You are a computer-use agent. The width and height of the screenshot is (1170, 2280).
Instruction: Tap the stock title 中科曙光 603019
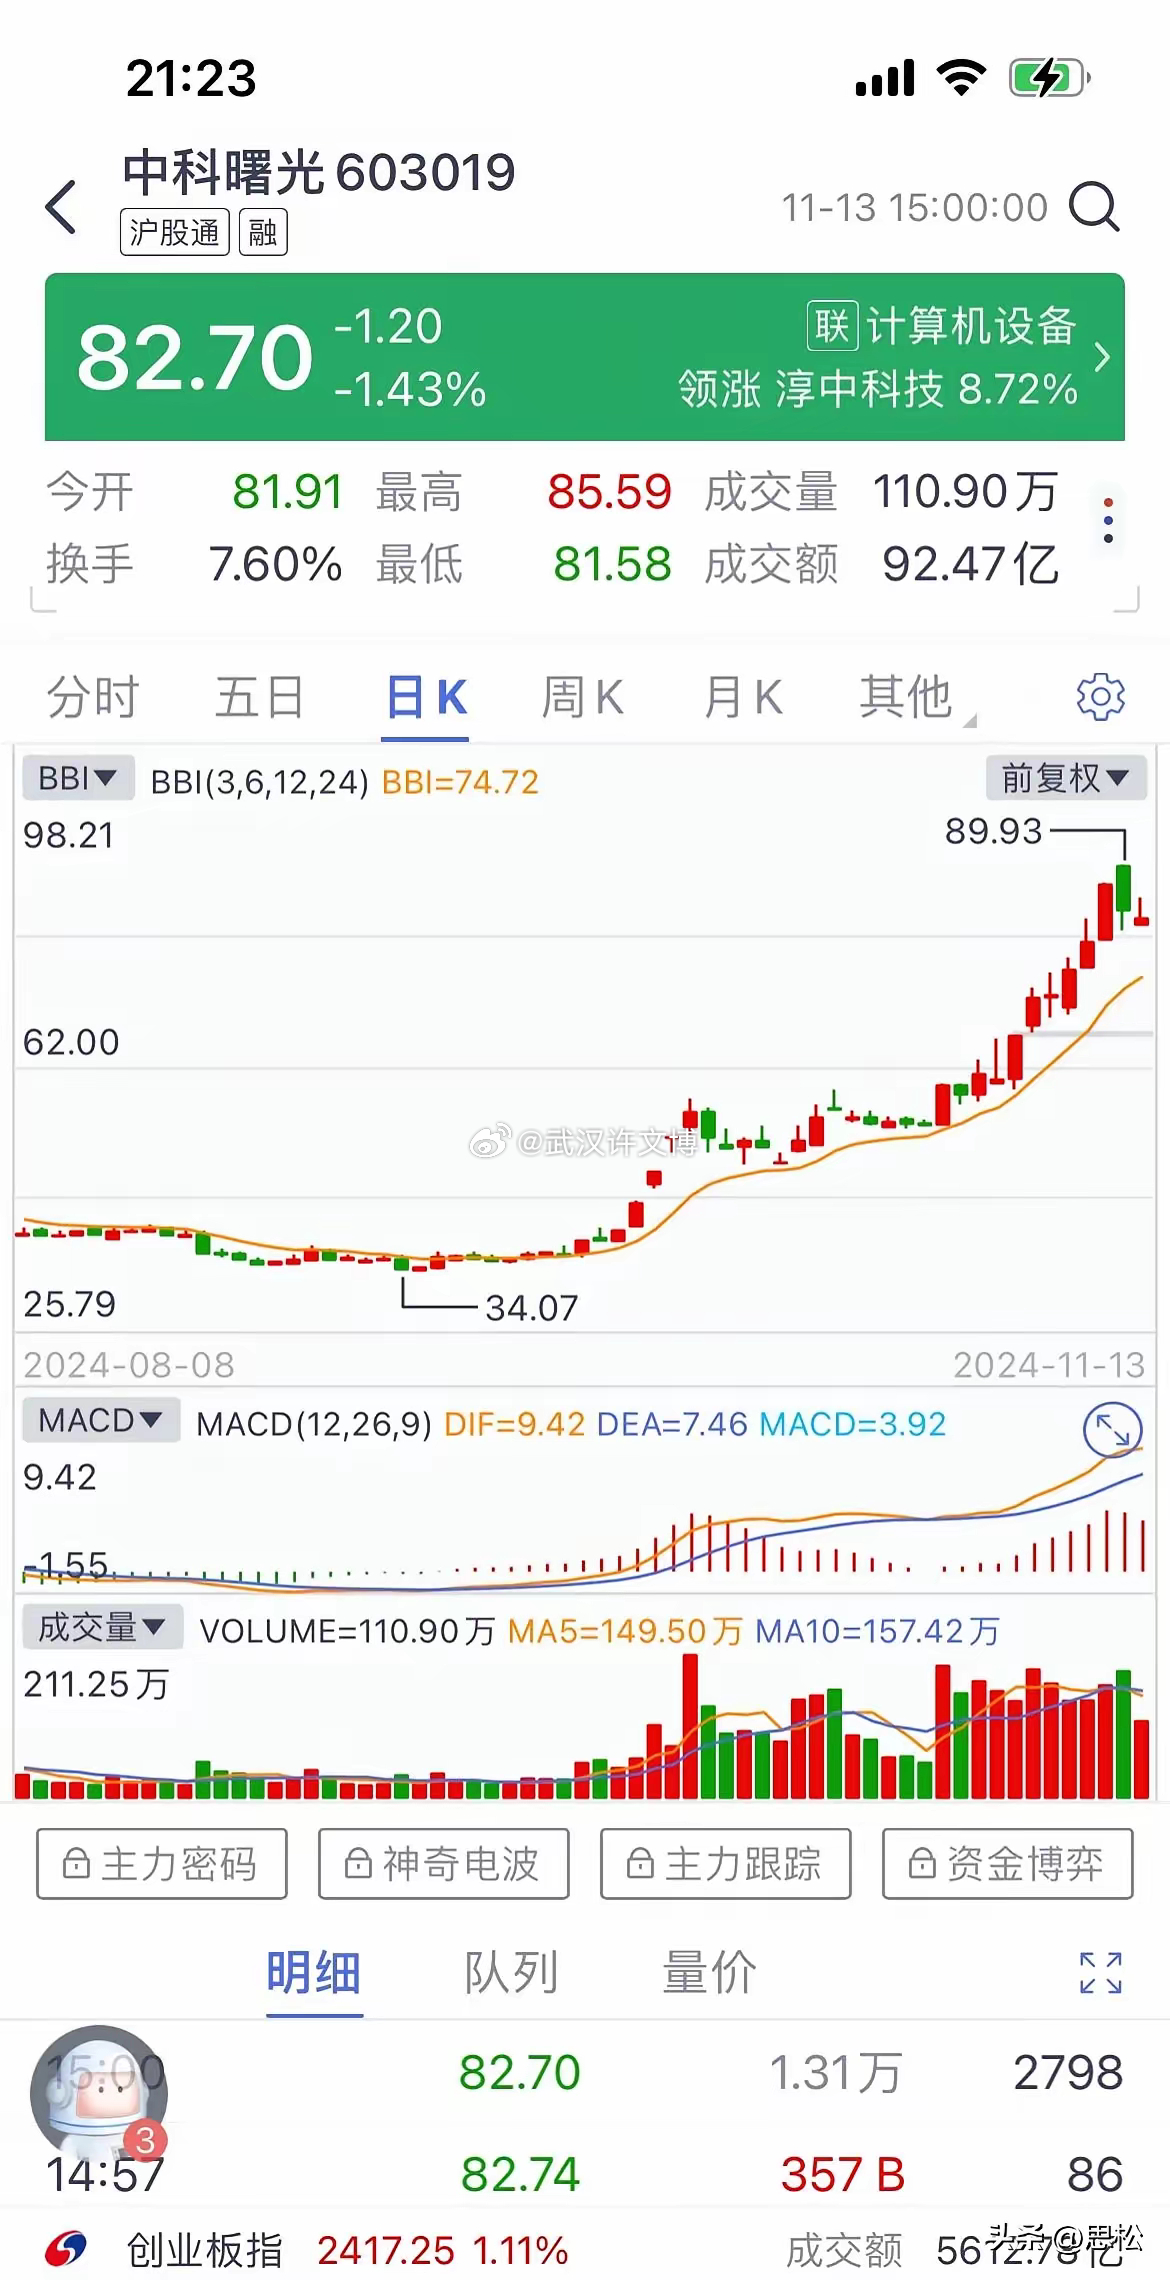[319, 172]
